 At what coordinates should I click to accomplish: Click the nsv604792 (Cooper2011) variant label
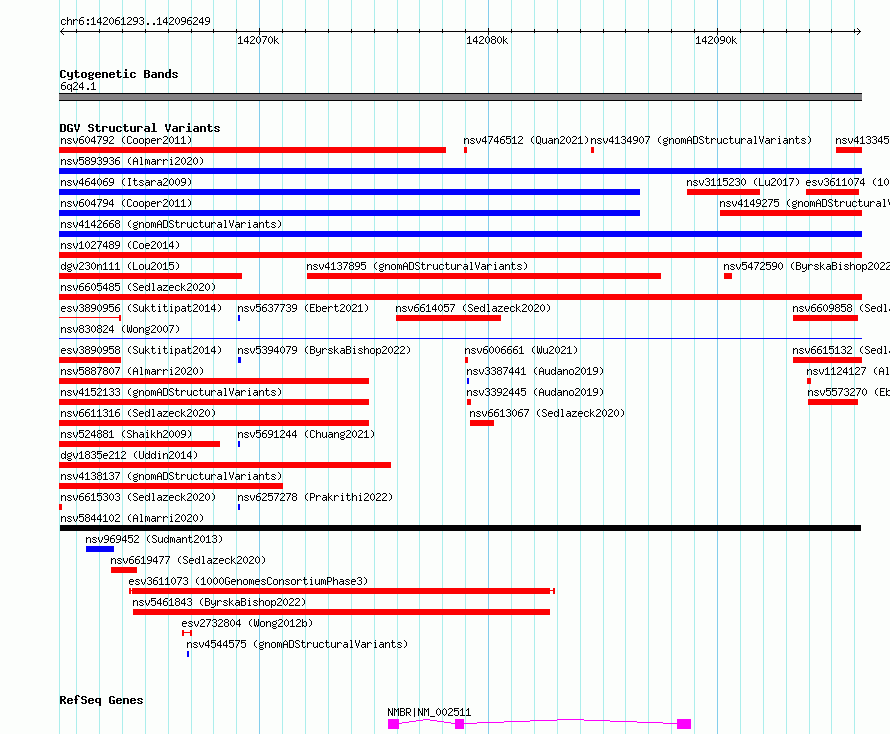(126, 140)
